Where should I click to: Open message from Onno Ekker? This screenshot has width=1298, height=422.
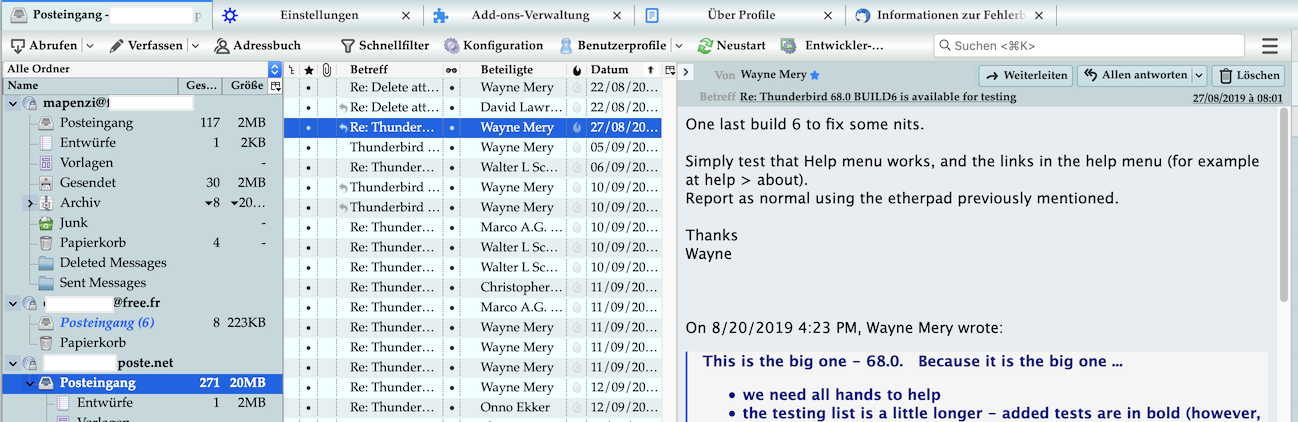click(473, 408)
